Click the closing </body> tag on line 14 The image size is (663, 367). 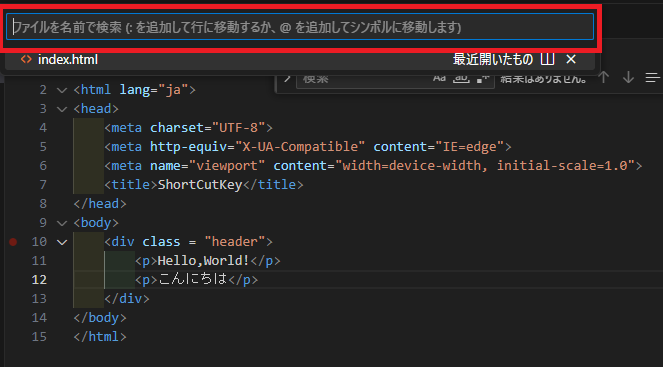click(x=100, y=318)
